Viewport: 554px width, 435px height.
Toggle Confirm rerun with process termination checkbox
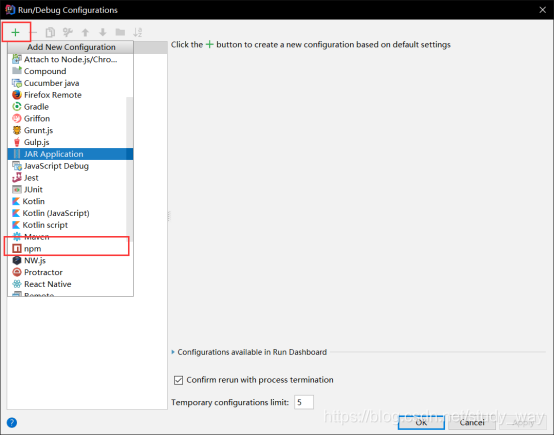click(x=178, y=380)
